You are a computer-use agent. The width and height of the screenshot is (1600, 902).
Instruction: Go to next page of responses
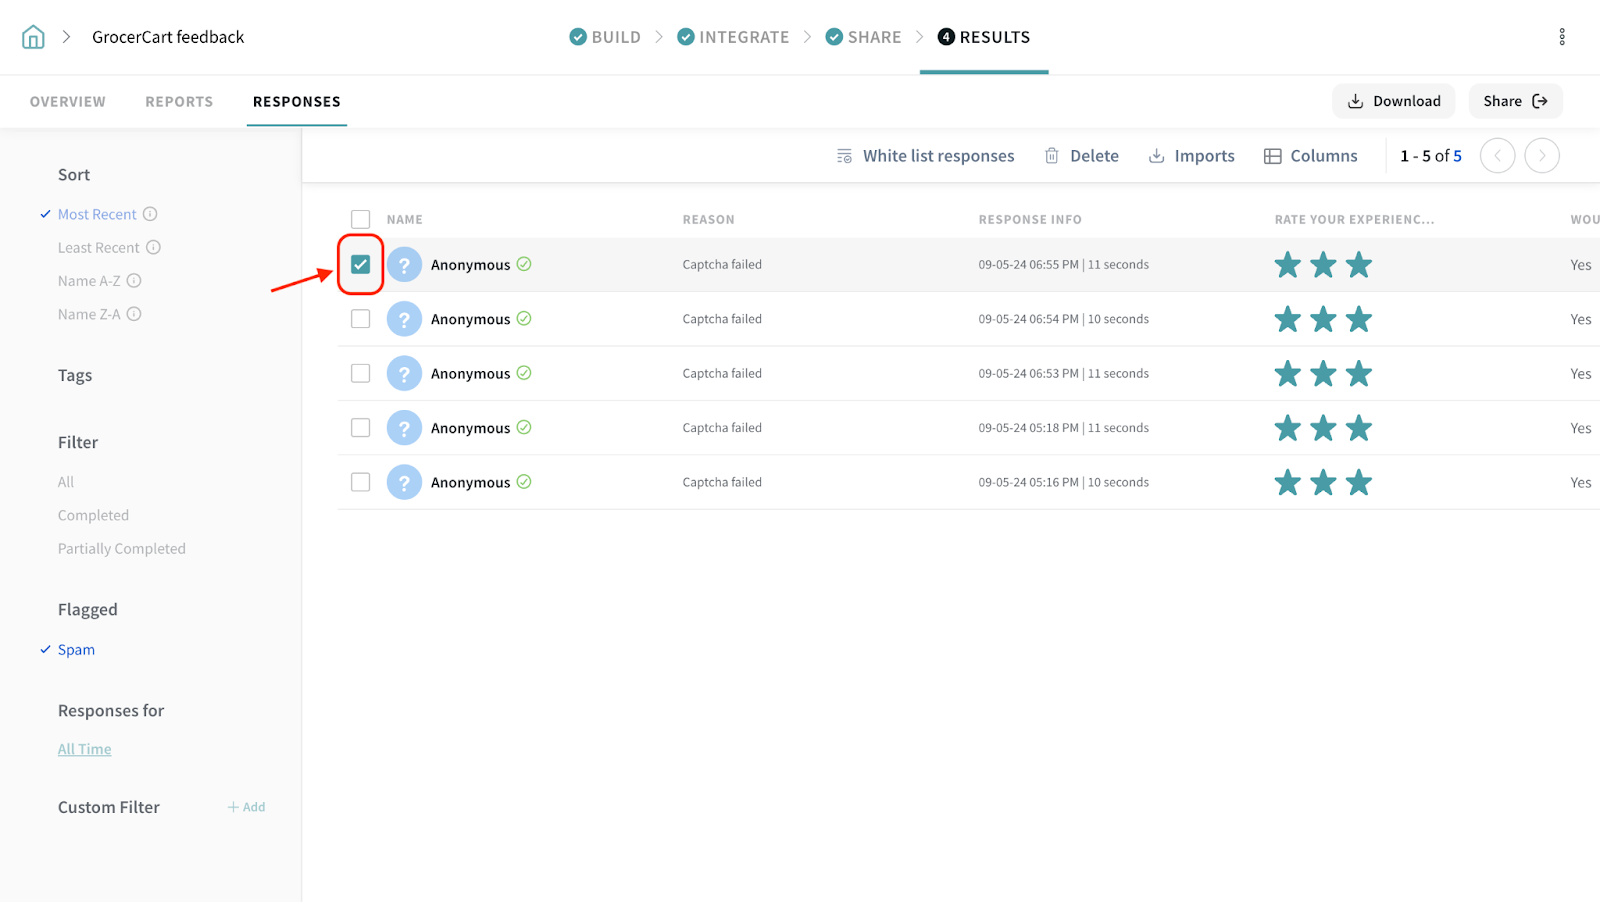coord(1541,156)
